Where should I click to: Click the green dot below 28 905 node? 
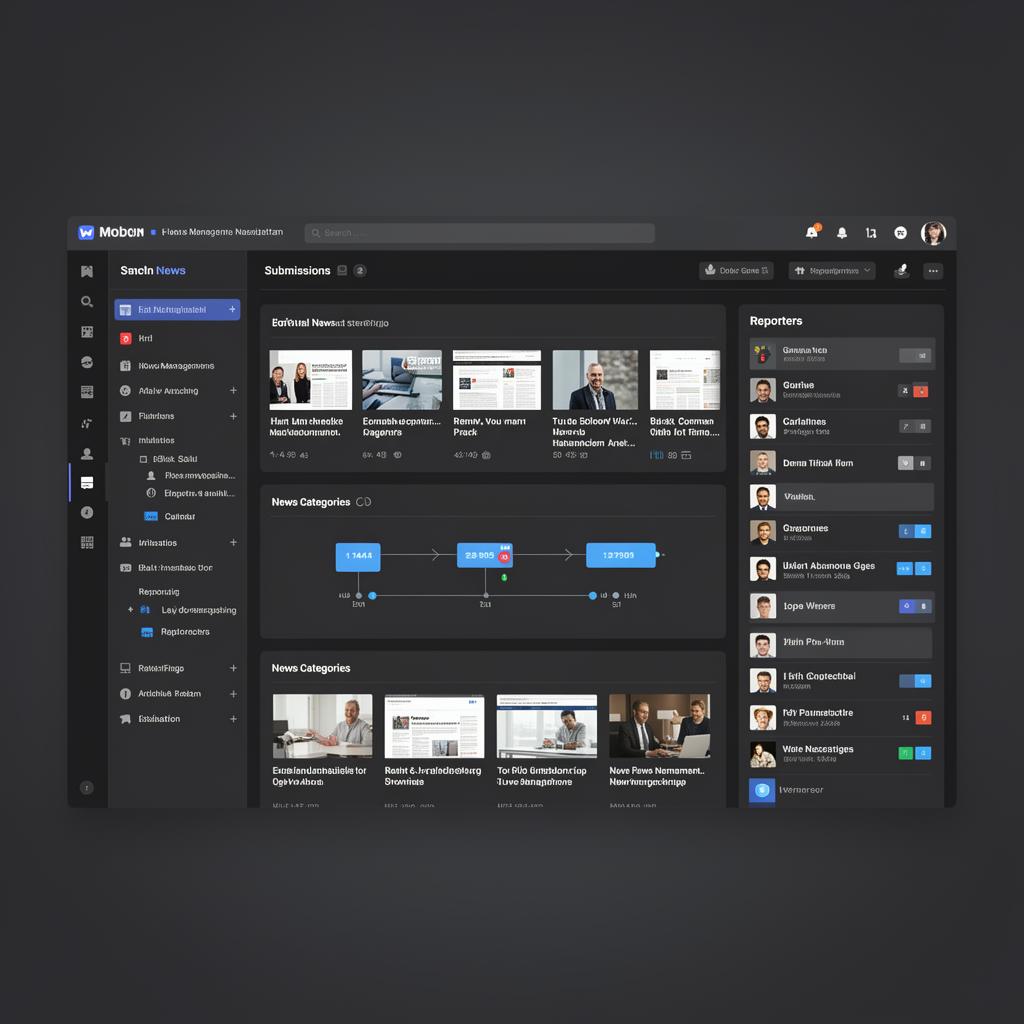tap(504, 577)
